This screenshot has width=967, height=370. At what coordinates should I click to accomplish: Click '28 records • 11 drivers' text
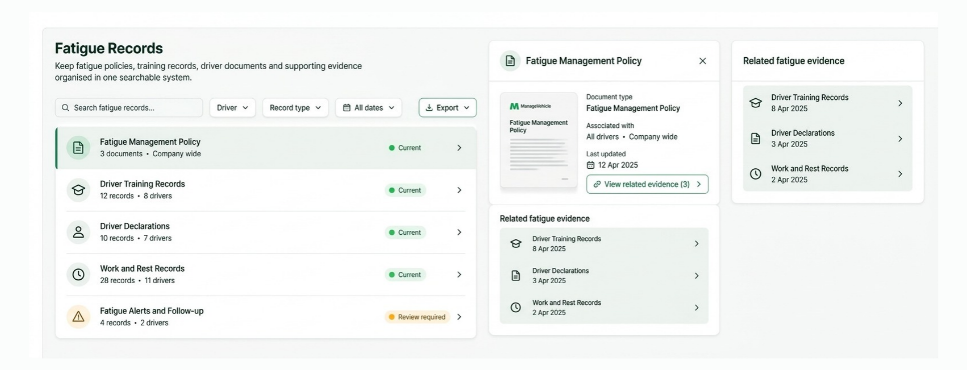click(137, 281)
